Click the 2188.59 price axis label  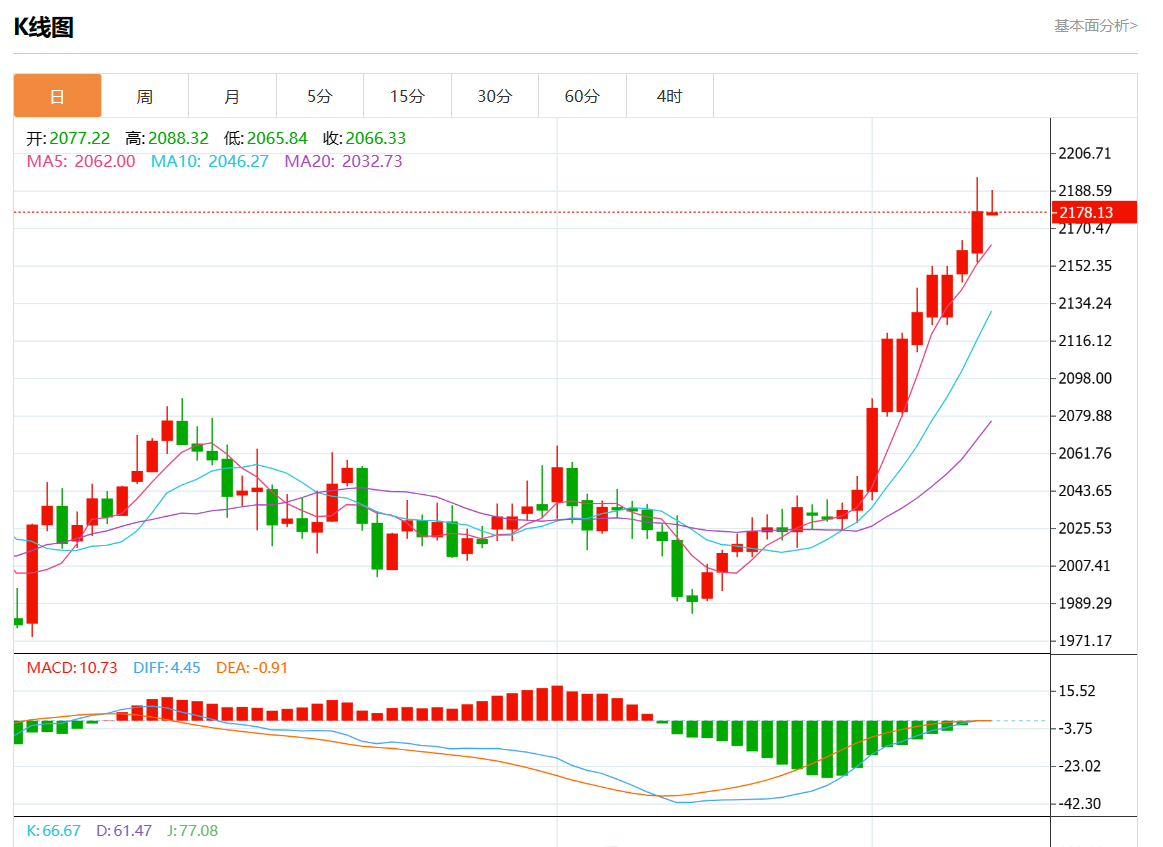[x=1085, y=191]
